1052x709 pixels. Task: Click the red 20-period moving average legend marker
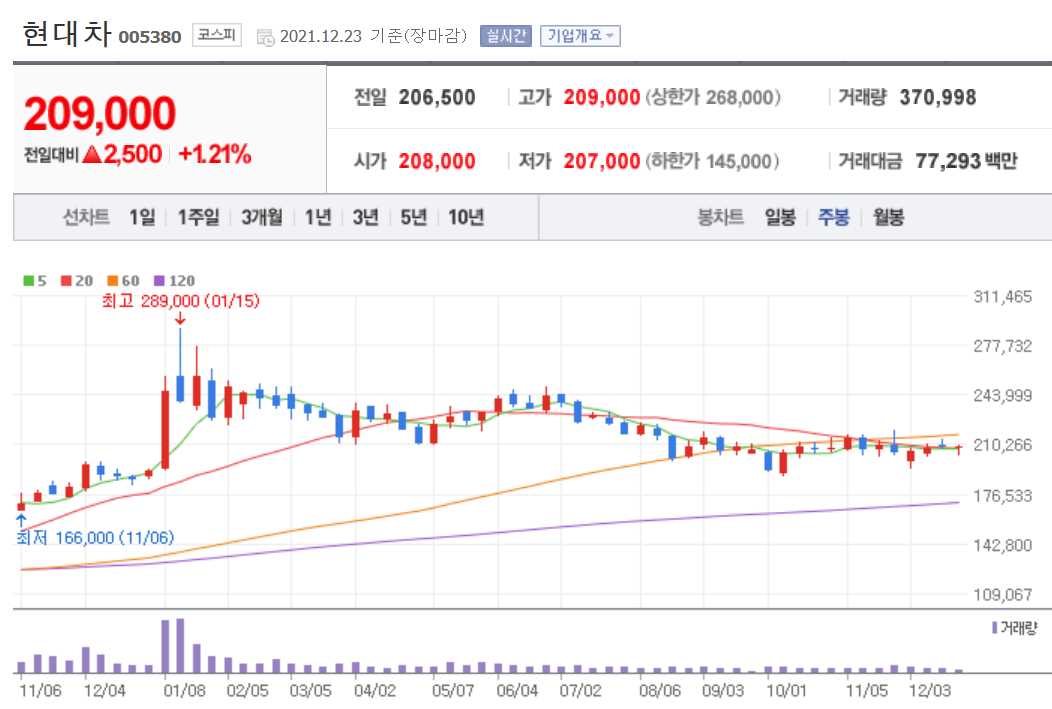point(64,280)
